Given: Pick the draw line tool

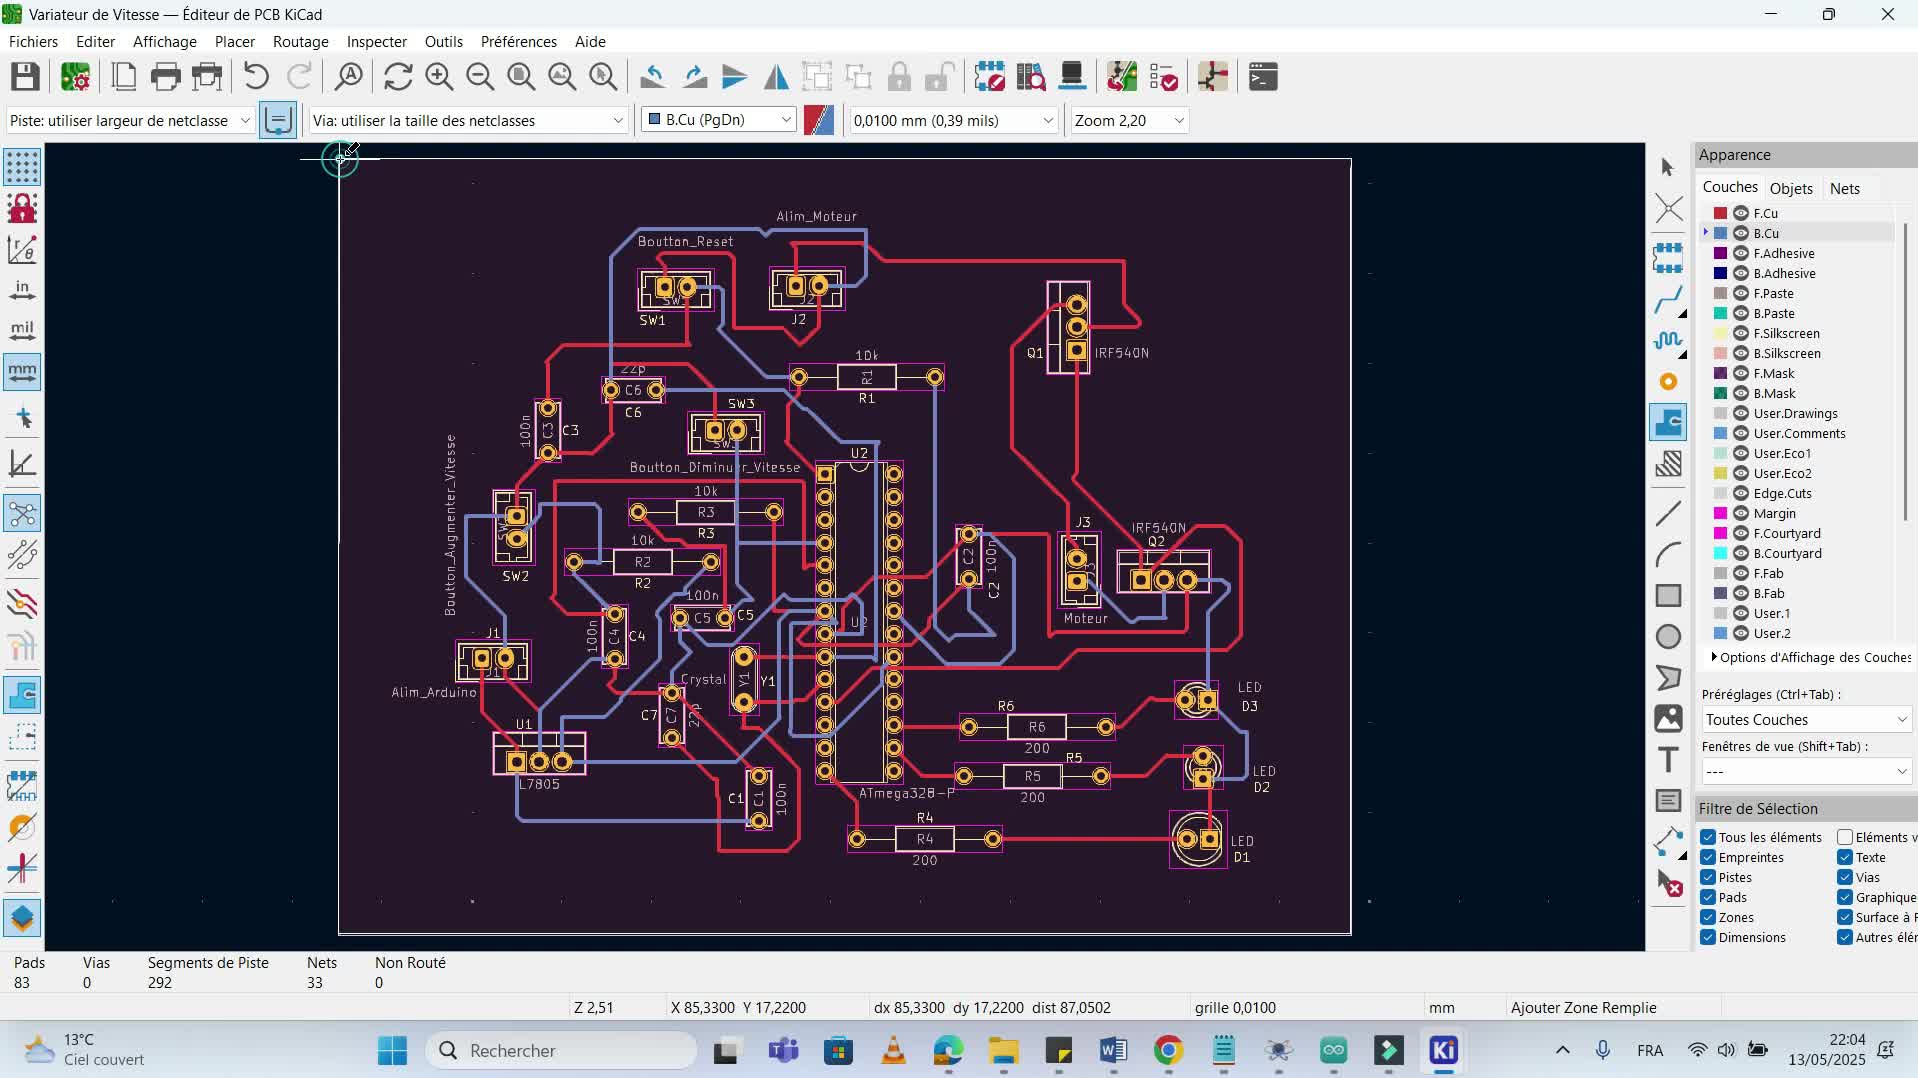Looking at the screenshot, I should pyautogui.click(x=1668, y=514).
